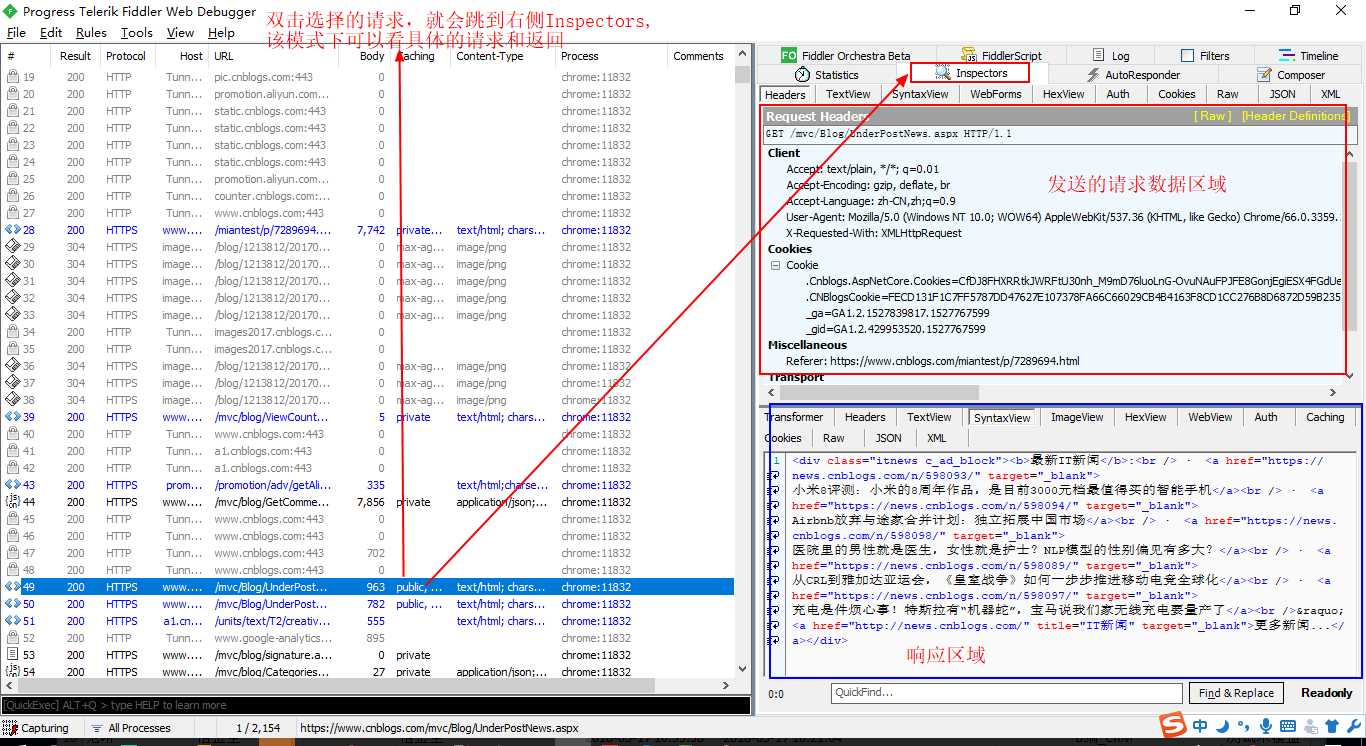Toggle the Chinese 中 input mode icon
This screenshot has width=1366, height=746.
pos(1200,726)
